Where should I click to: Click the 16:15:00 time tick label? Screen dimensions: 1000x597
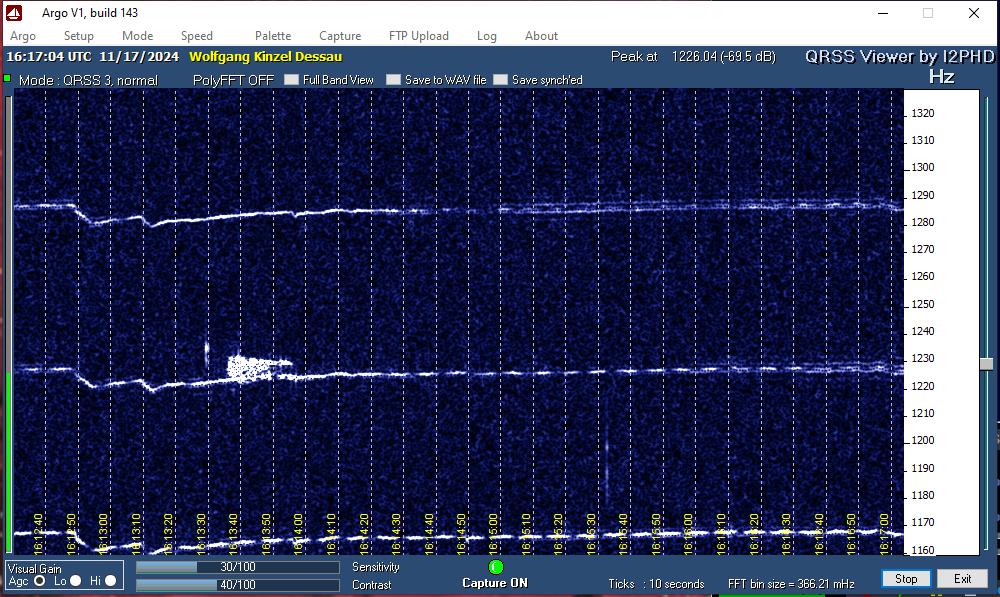pyautogui.click(x=494, y=533)
